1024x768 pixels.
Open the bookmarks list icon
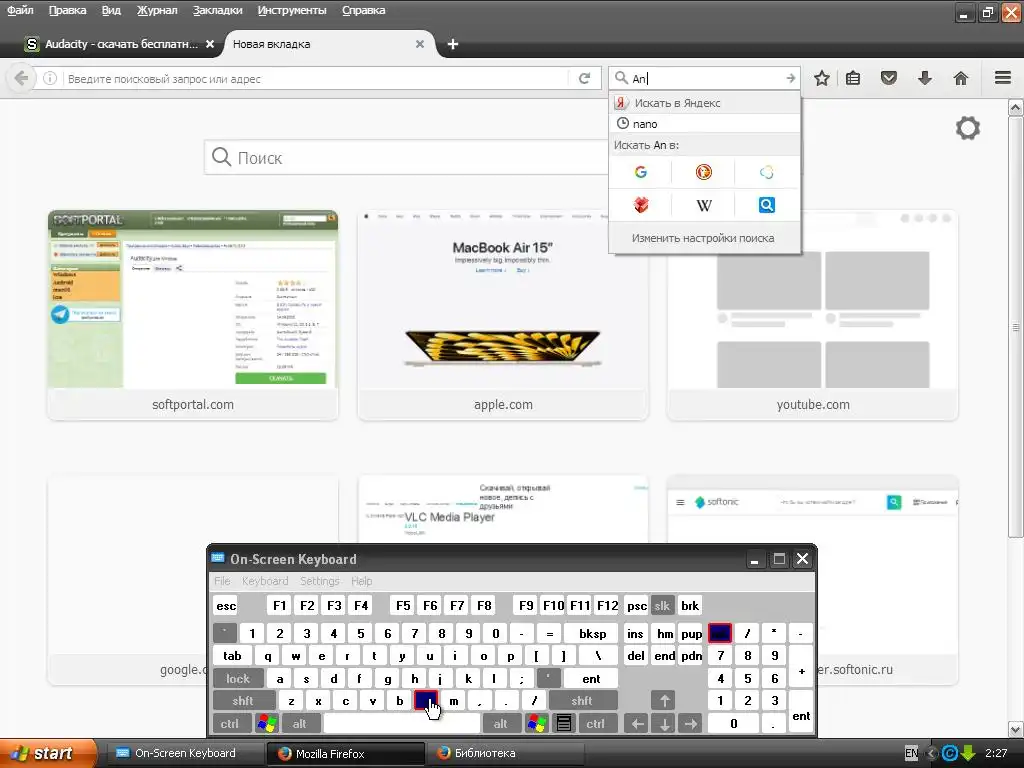pos(853,78)
